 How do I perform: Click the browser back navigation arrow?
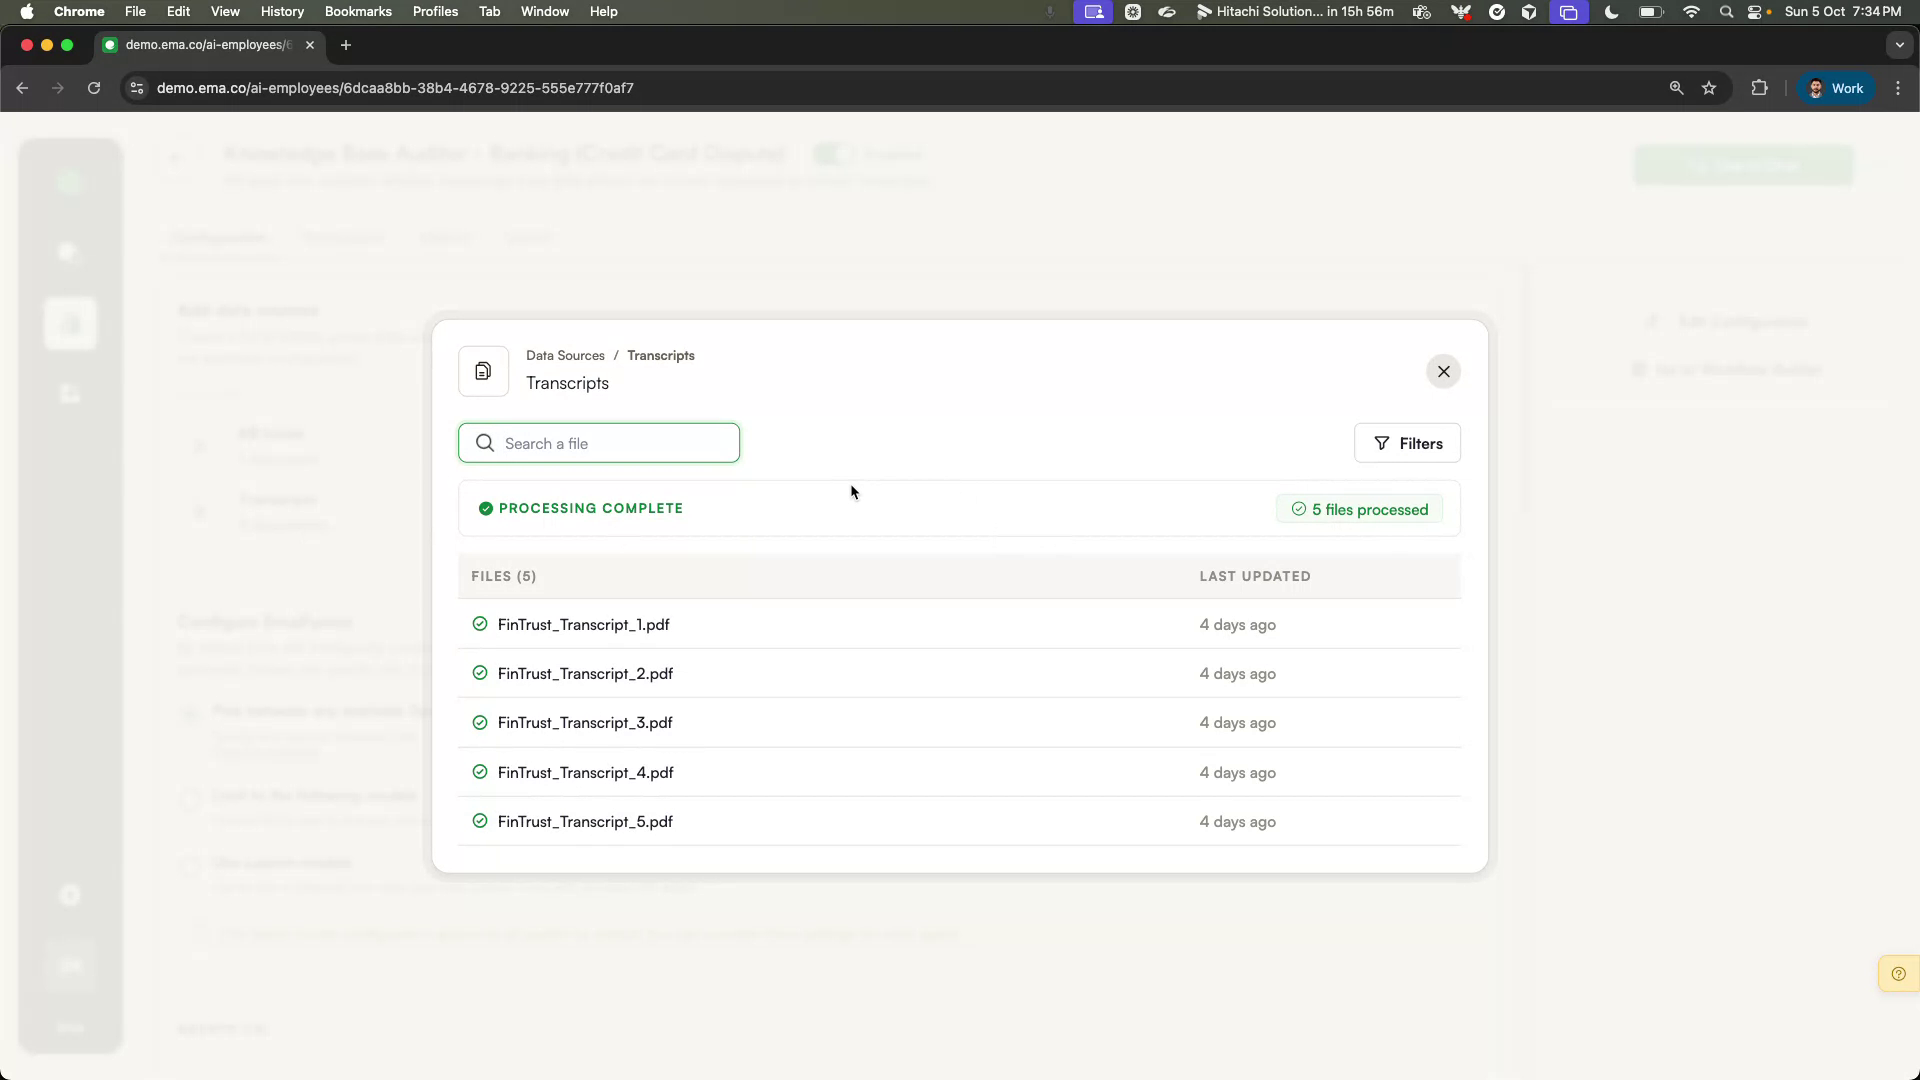pos(22,88)
